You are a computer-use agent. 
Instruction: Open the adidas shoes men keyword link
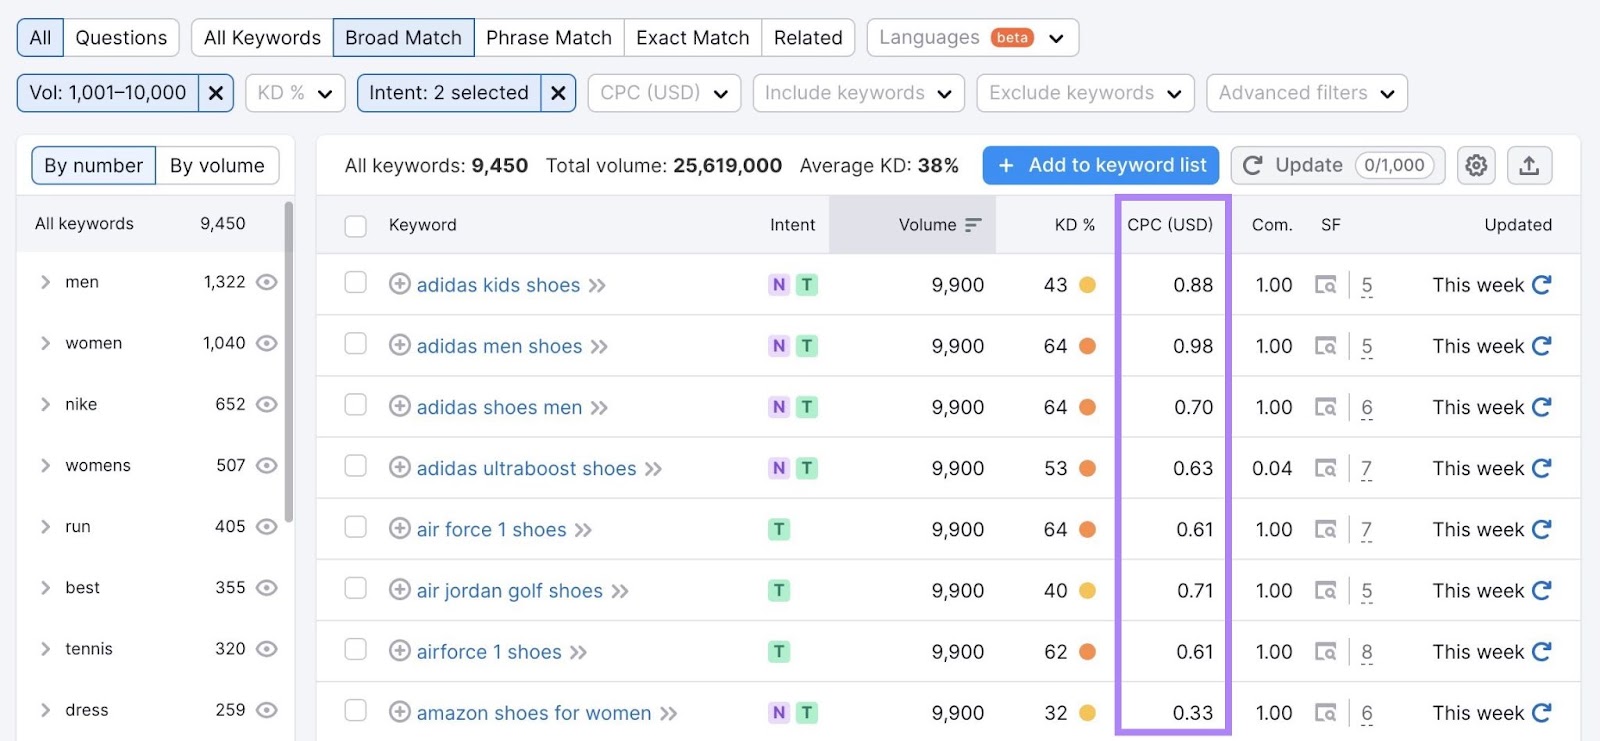499,407
